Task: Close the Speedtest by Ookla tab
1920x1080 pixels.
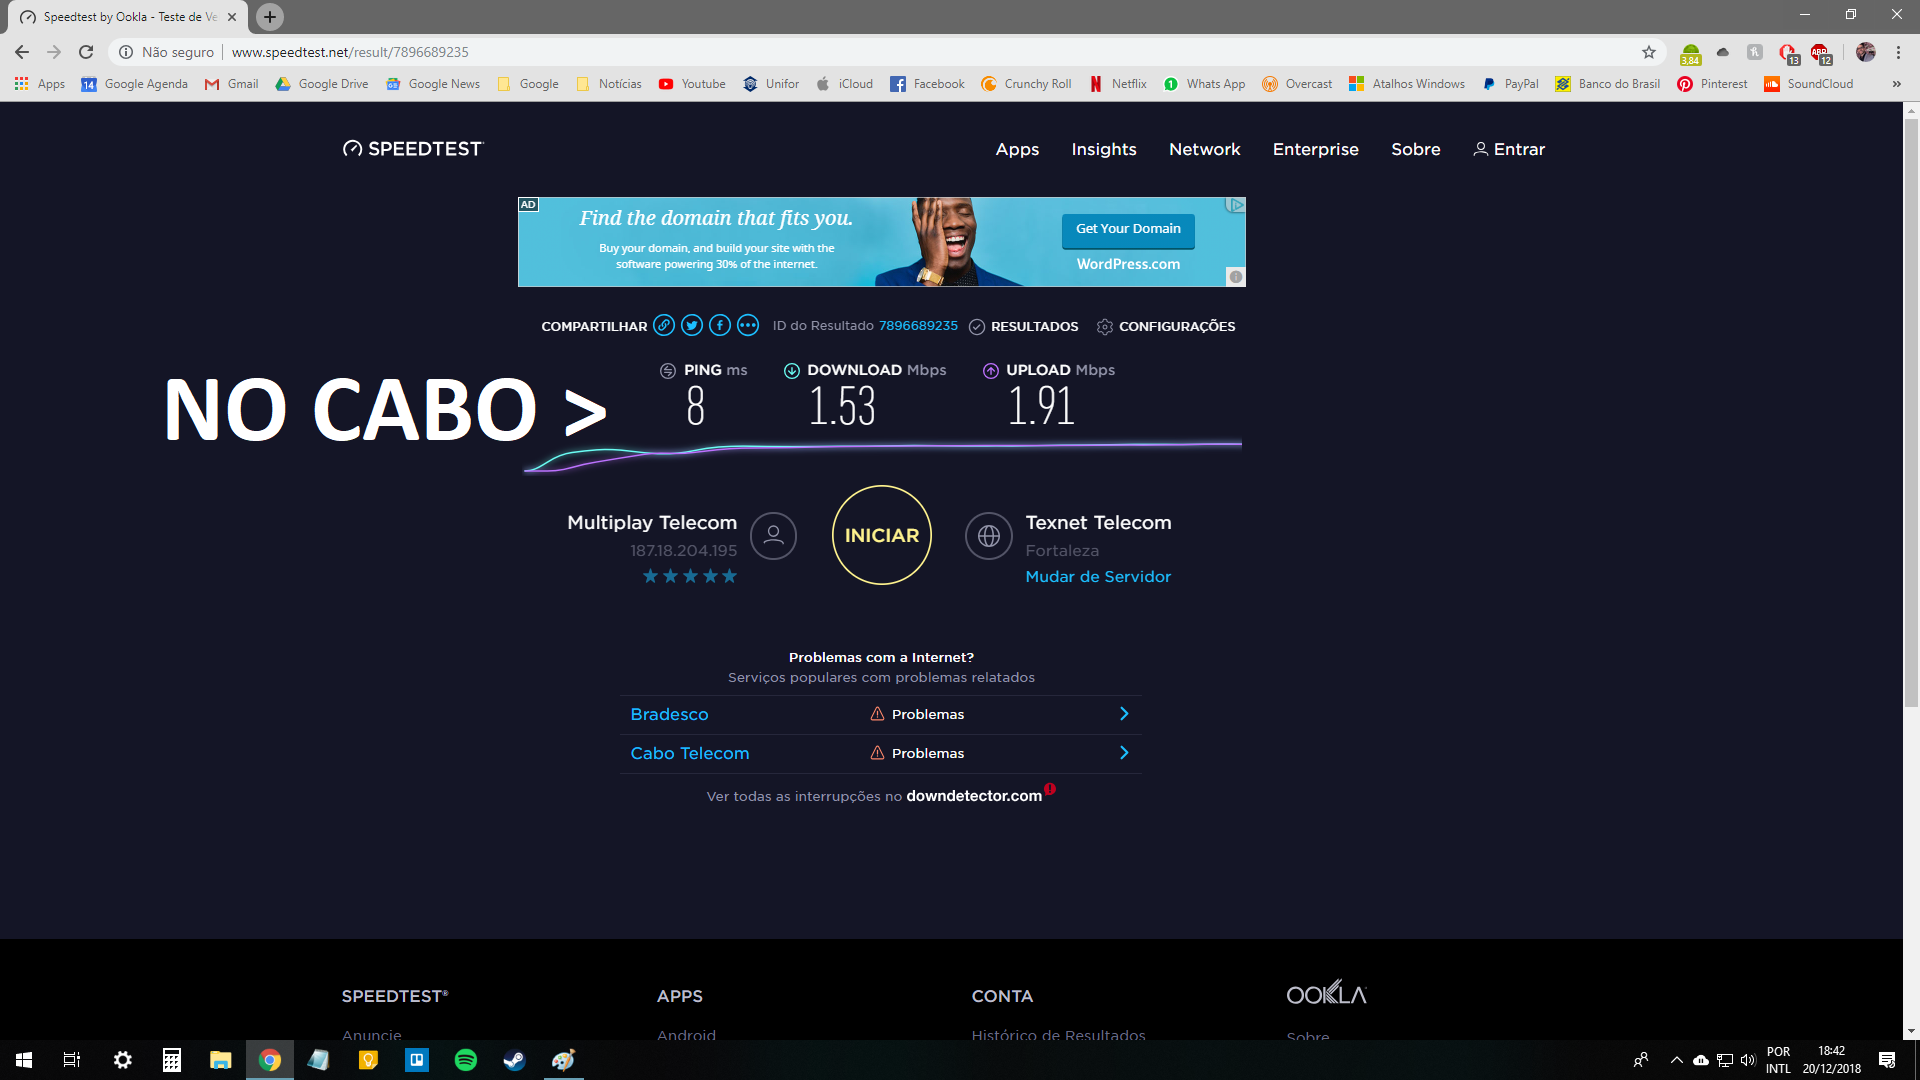Action: 232,17
